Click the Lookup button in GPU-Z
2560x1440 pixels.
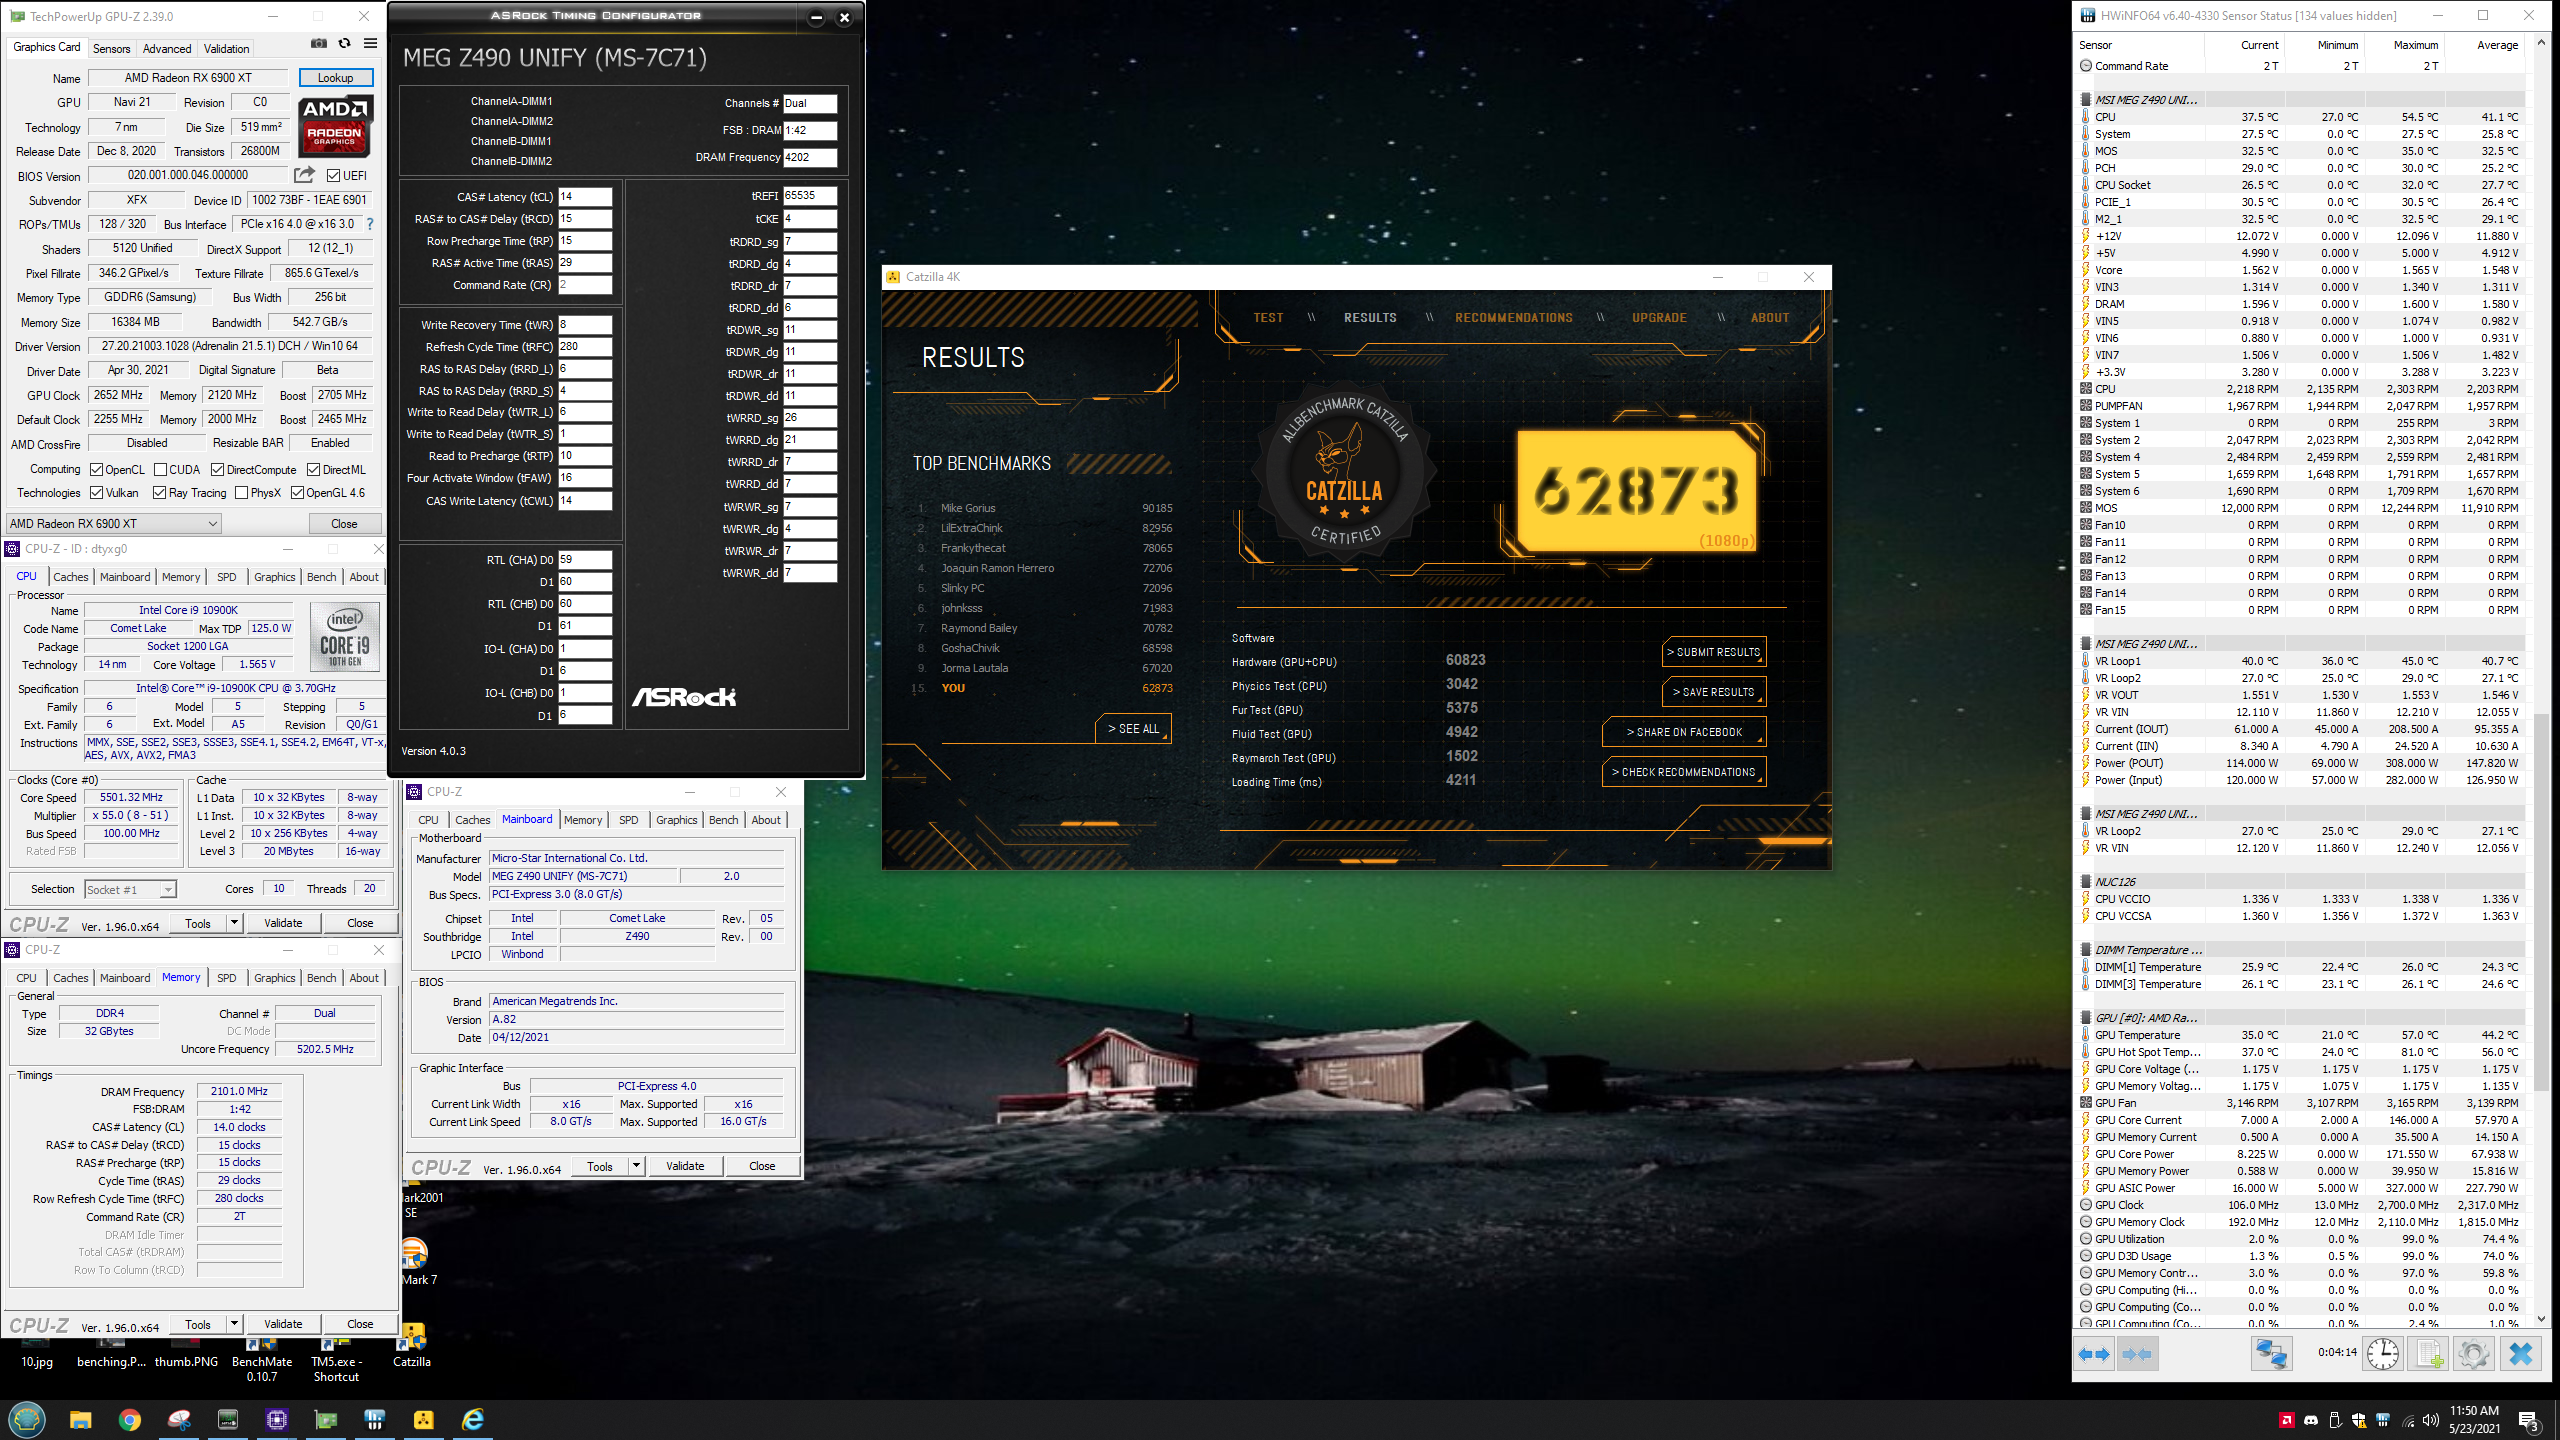[336, 78]
